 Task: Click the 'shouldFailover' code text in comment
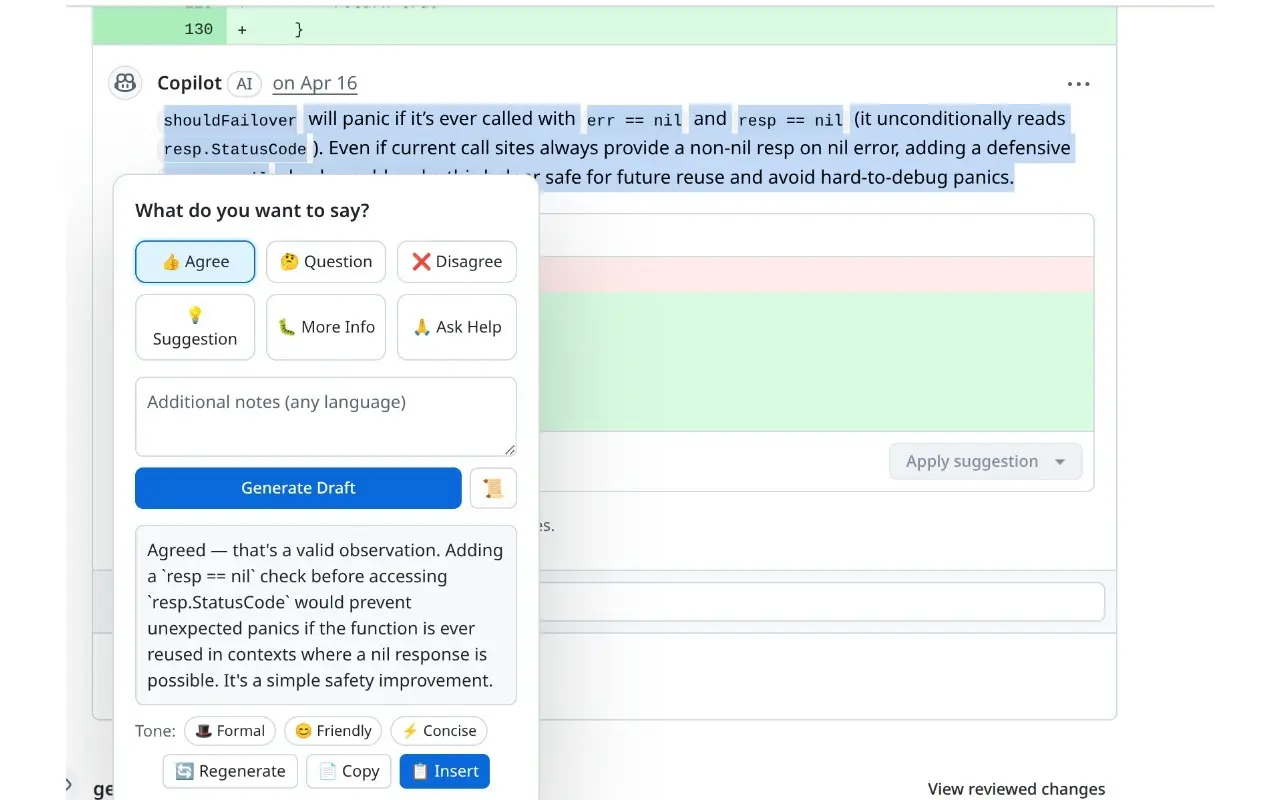(x=230, y=120)
